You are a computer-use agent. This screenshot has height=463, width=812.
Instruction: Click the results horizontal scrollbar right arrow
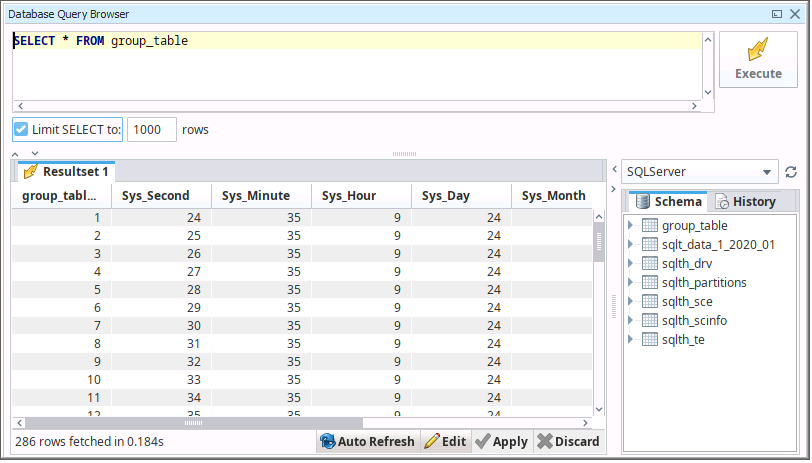586,423
